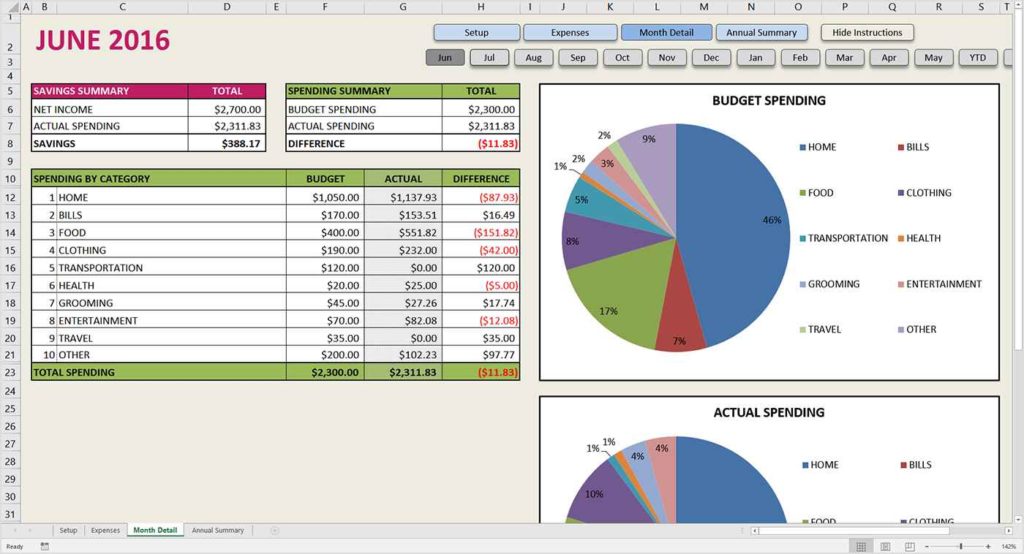Open the Setup sheet tab

click(68, 530)
